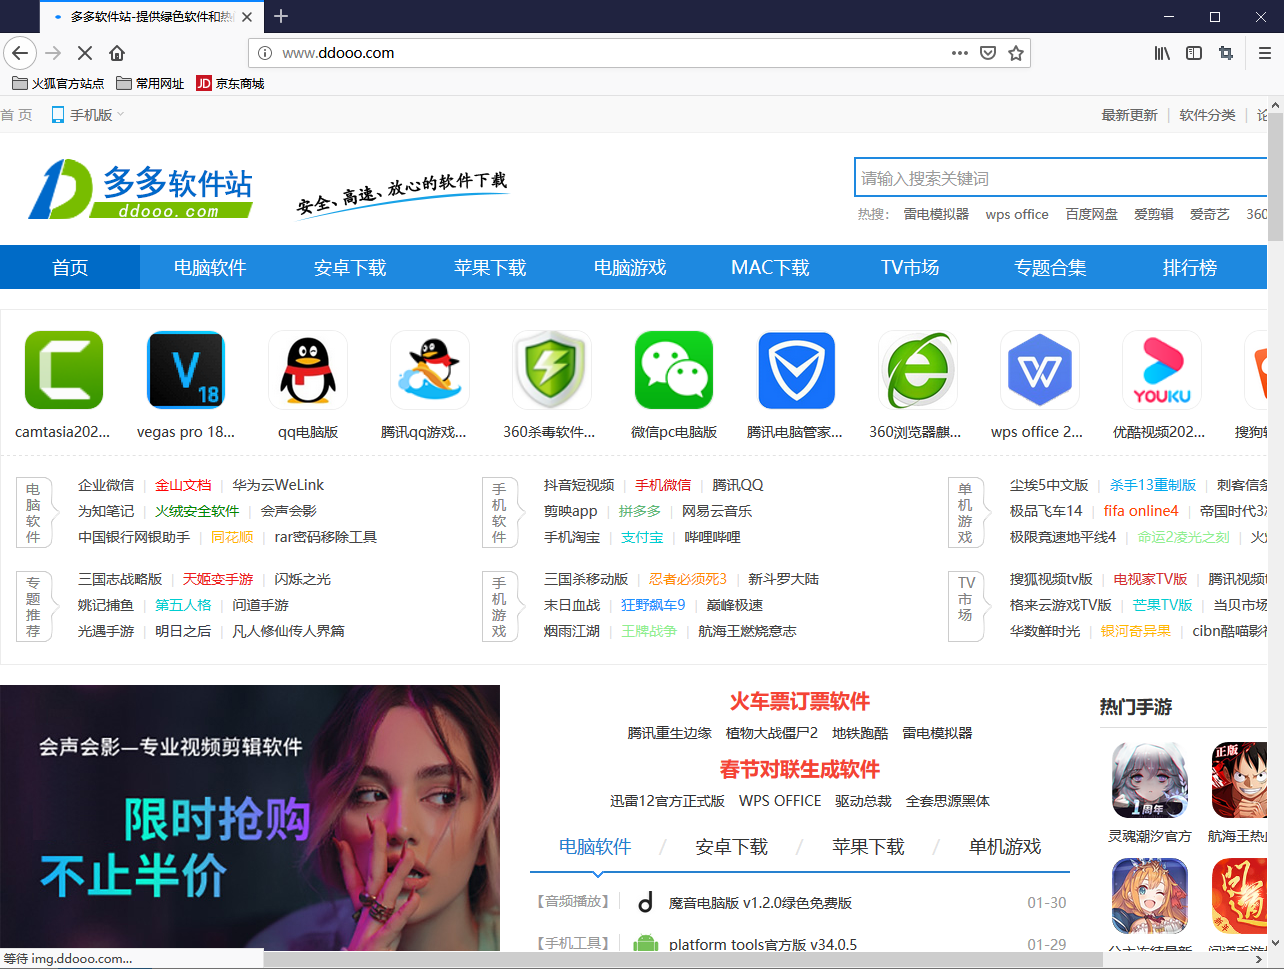The width and height of the screenshot is (1284, 969).
Task: Open the 灵魂潮汐官方 game thumbnail
Action: tap(1150, 780)
